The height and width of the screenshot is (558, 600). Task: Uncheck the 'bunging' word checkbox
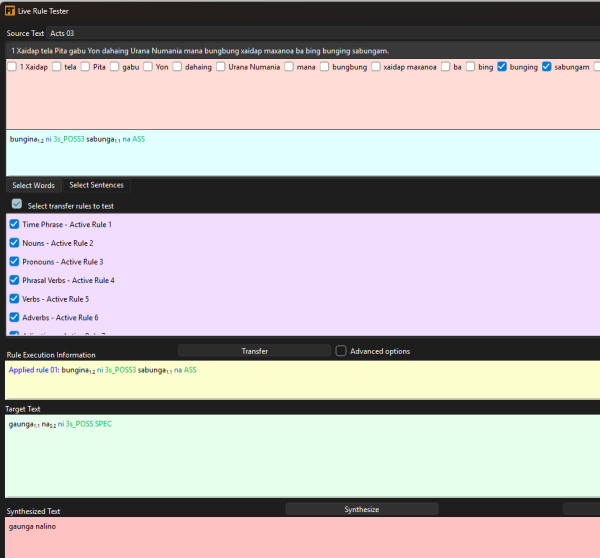[502, 67]
